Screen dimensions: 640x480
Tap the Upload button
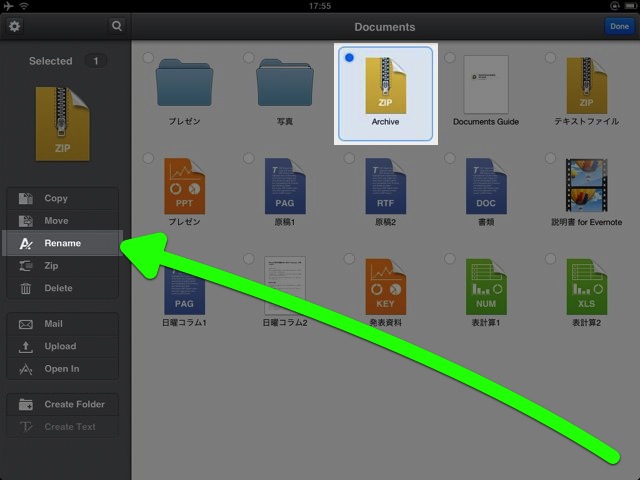62,347
